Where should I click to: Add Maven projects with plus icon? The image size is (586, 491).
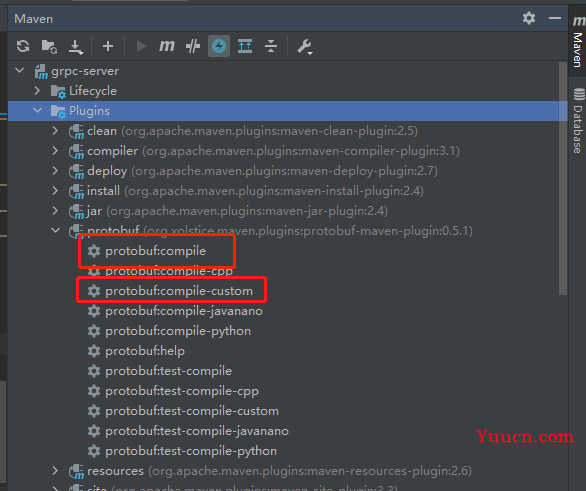pos(108,46)
